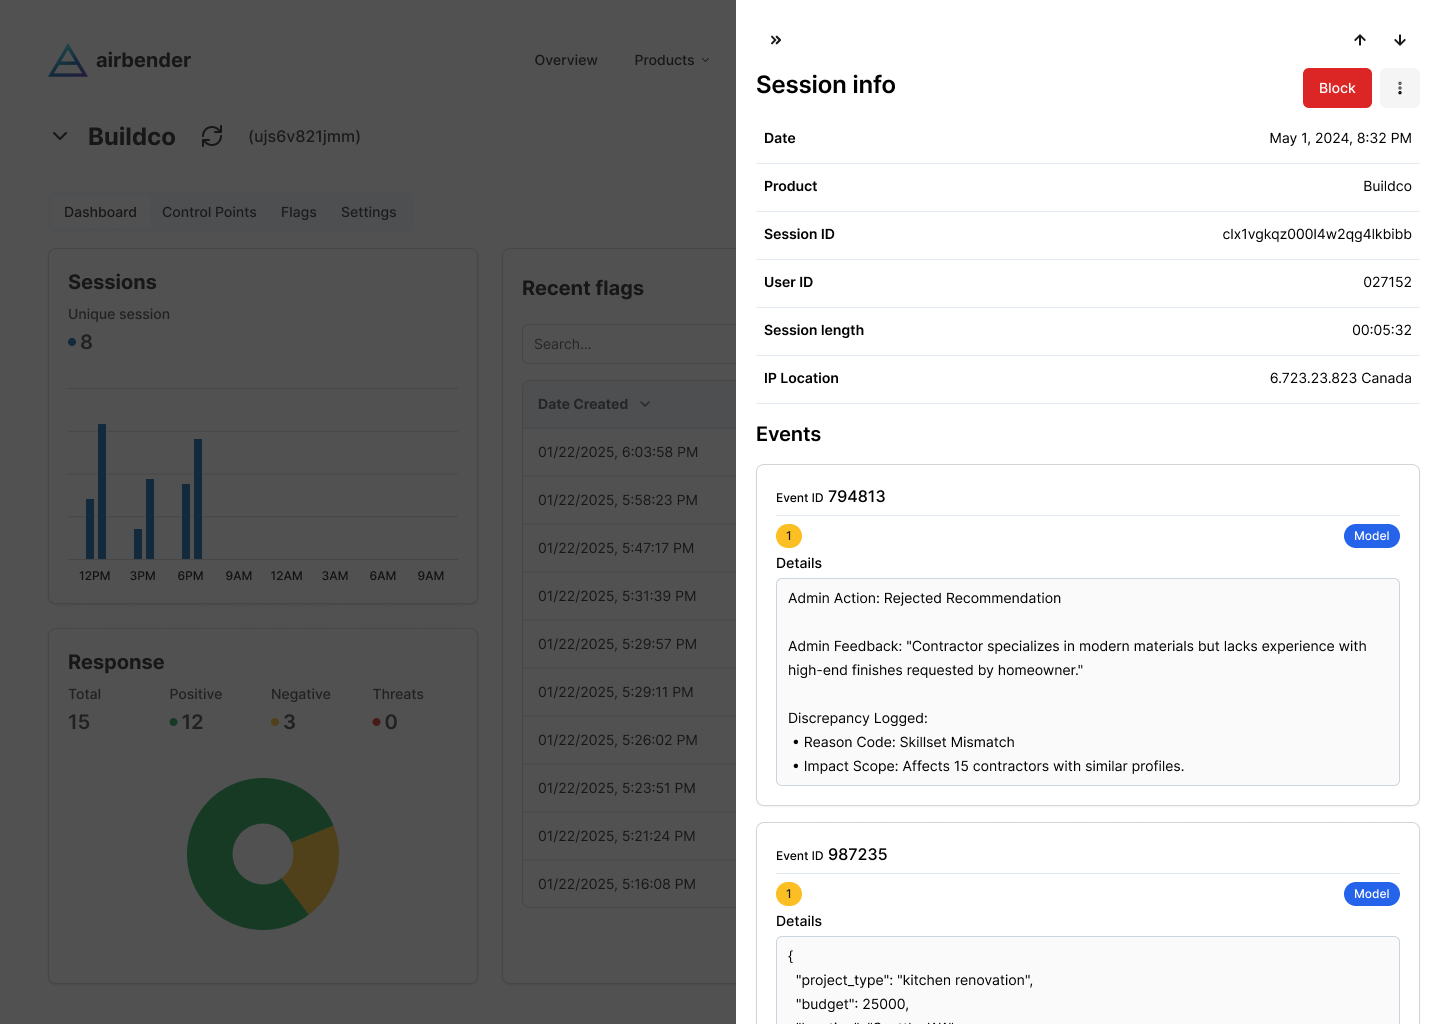Select flag row 01/22/2025, 6:03:58 PM
This screenshot has width=1440, height=1024.
(629, 452)
